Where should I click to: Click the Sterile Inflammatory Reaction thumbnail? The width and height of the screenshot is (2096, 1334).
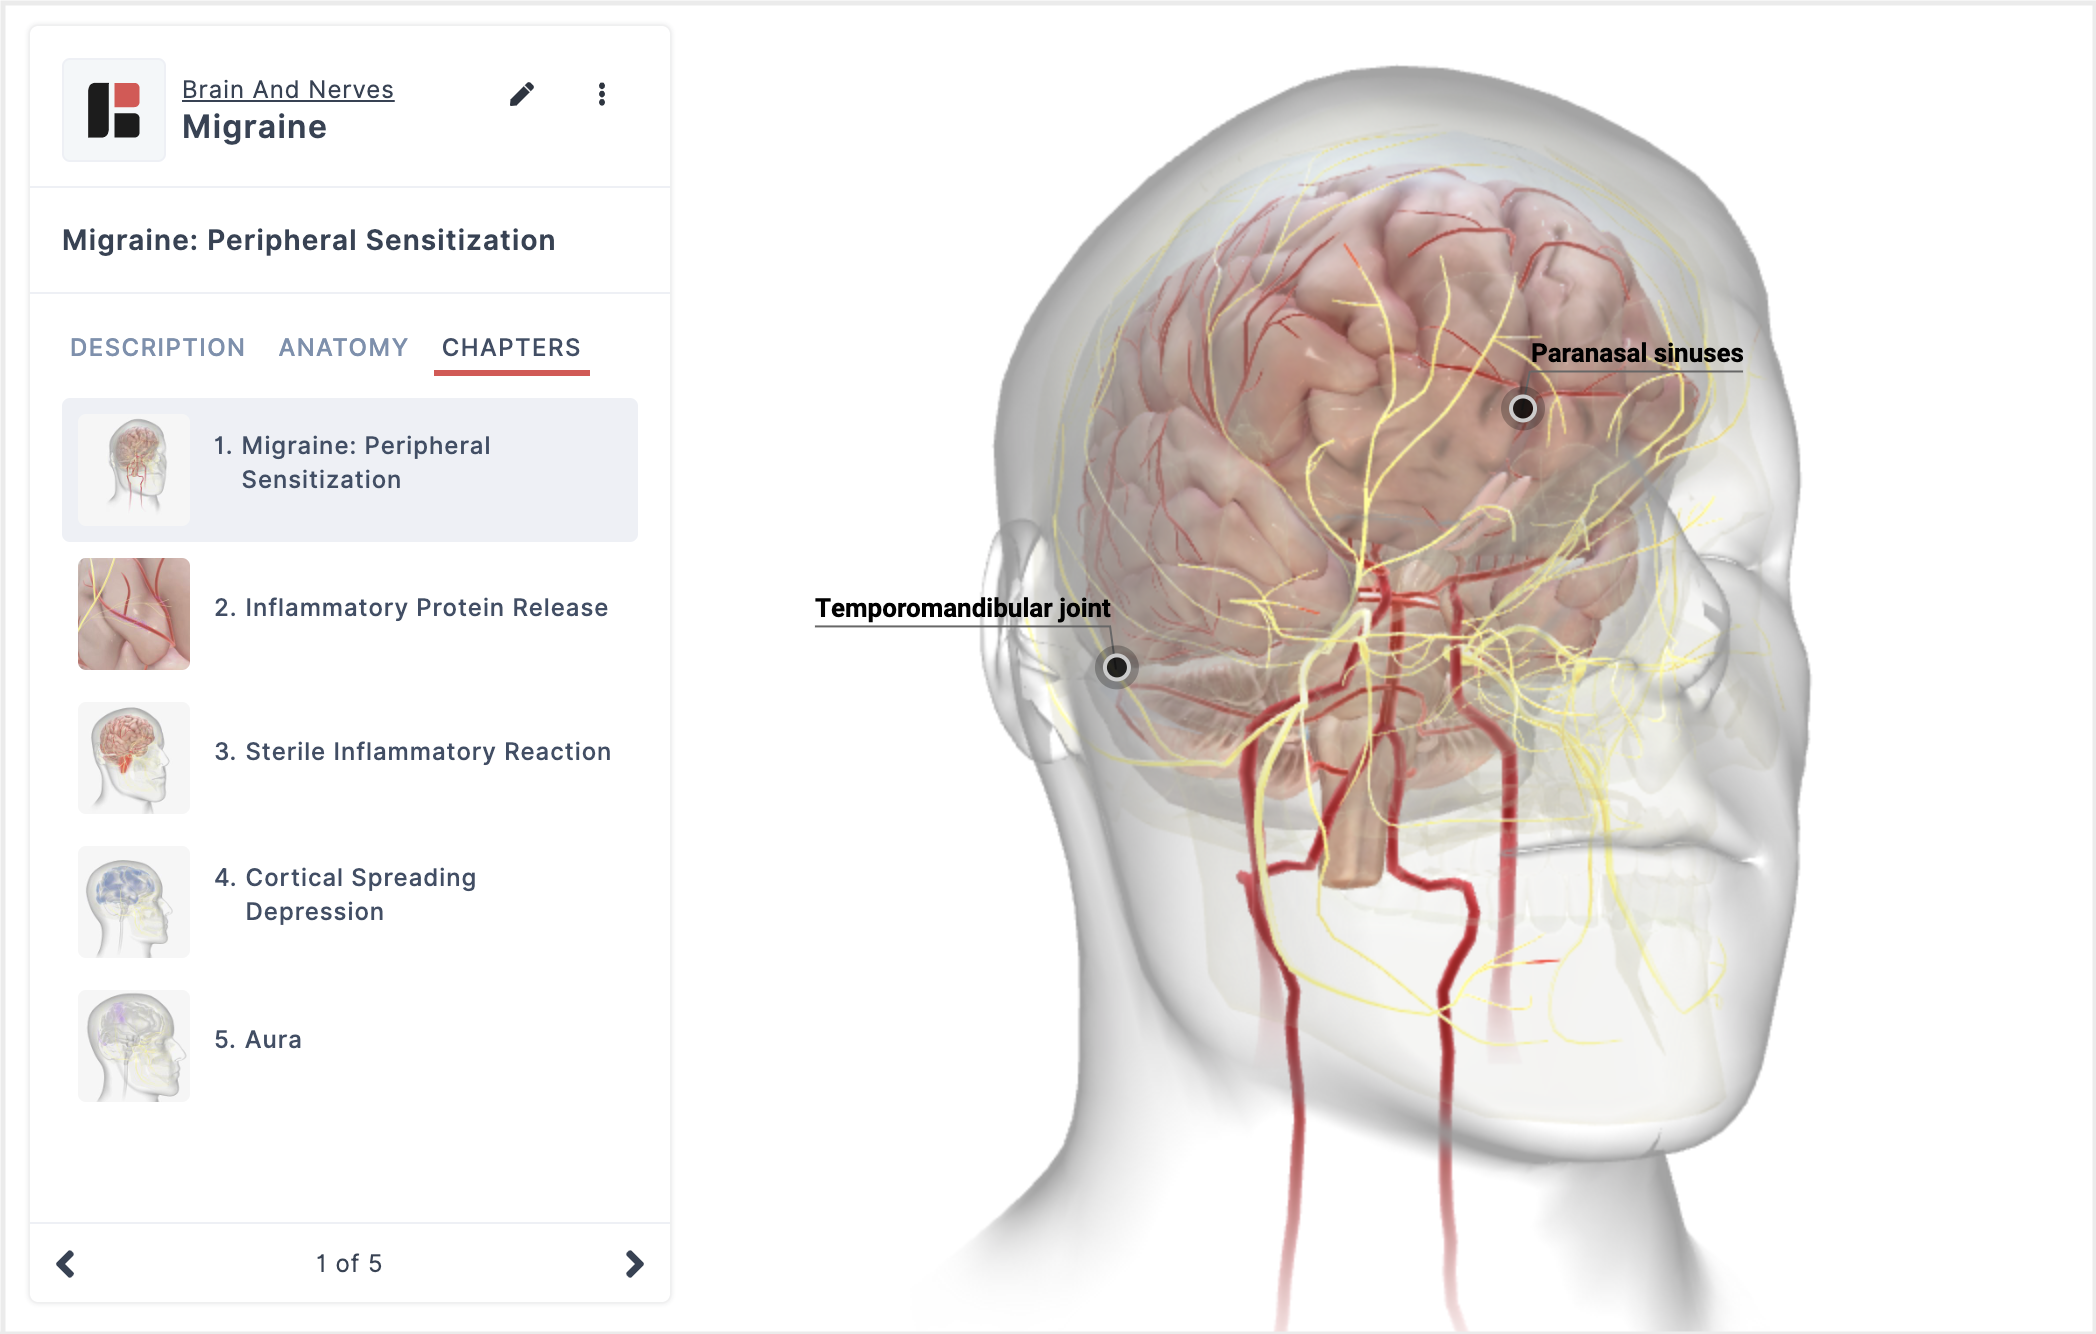[x=134, y=758]
